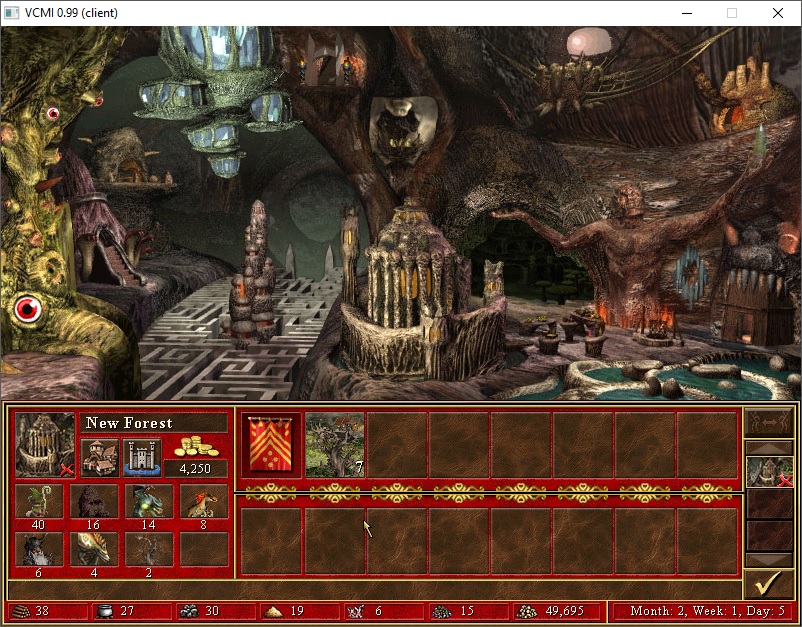The height and width of the screenshot is (627, 802).
Task: Click the stacked mushroom tower in maze
Action: [x=254, y=276]
